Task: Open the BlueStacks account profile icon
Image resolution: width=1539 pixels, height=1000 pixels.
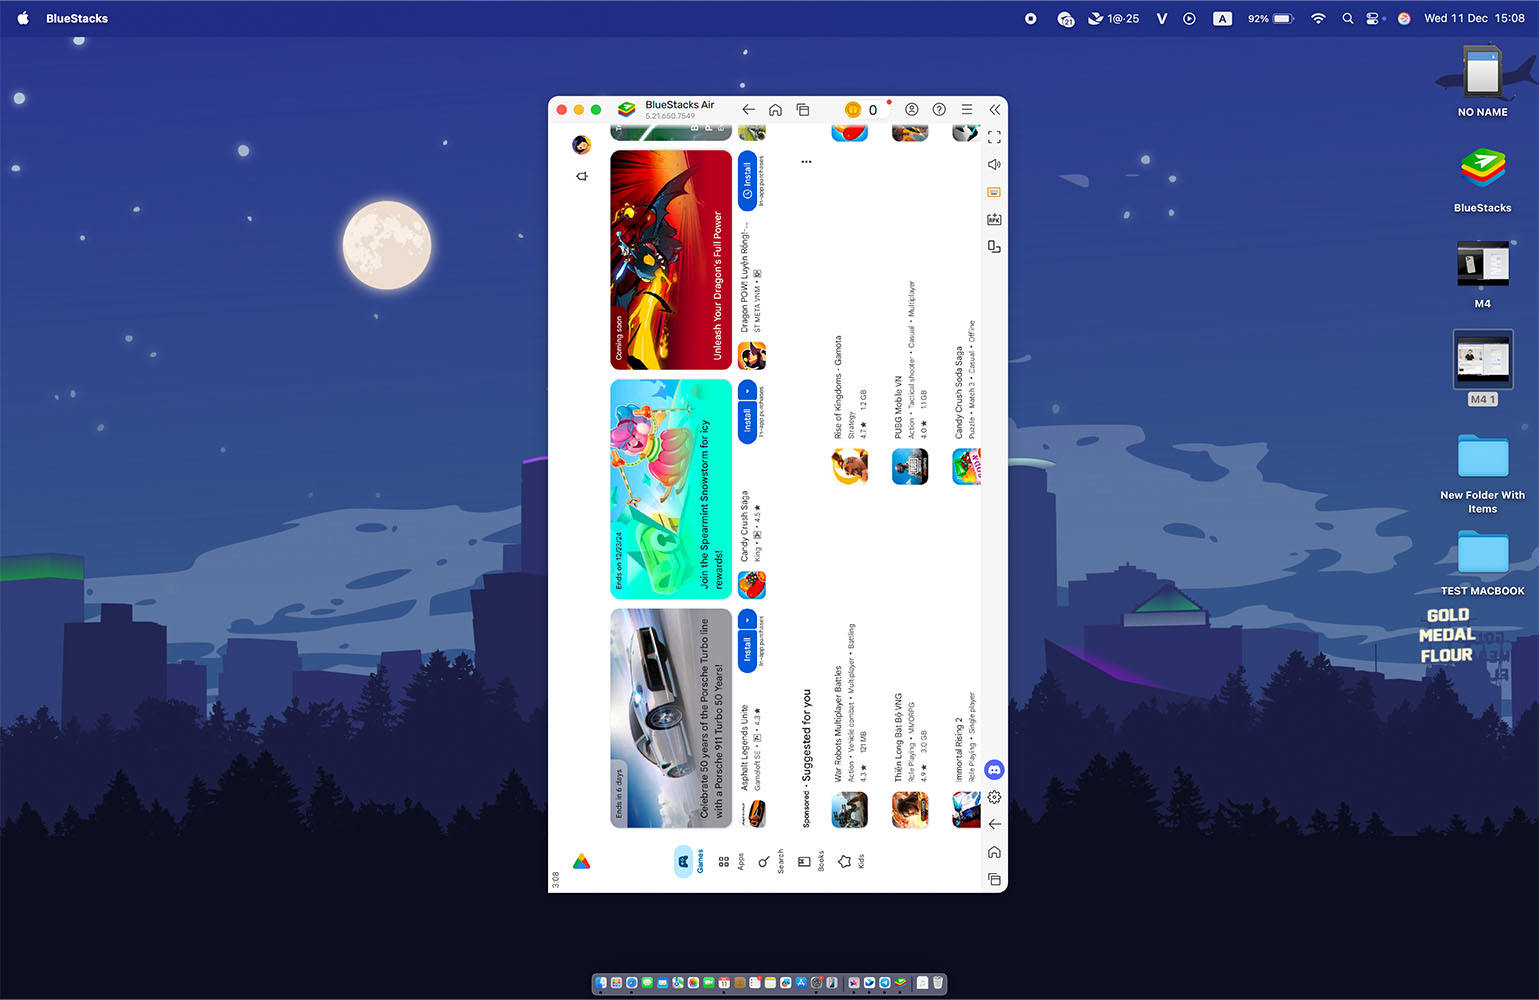Action: tap(911, 109)
